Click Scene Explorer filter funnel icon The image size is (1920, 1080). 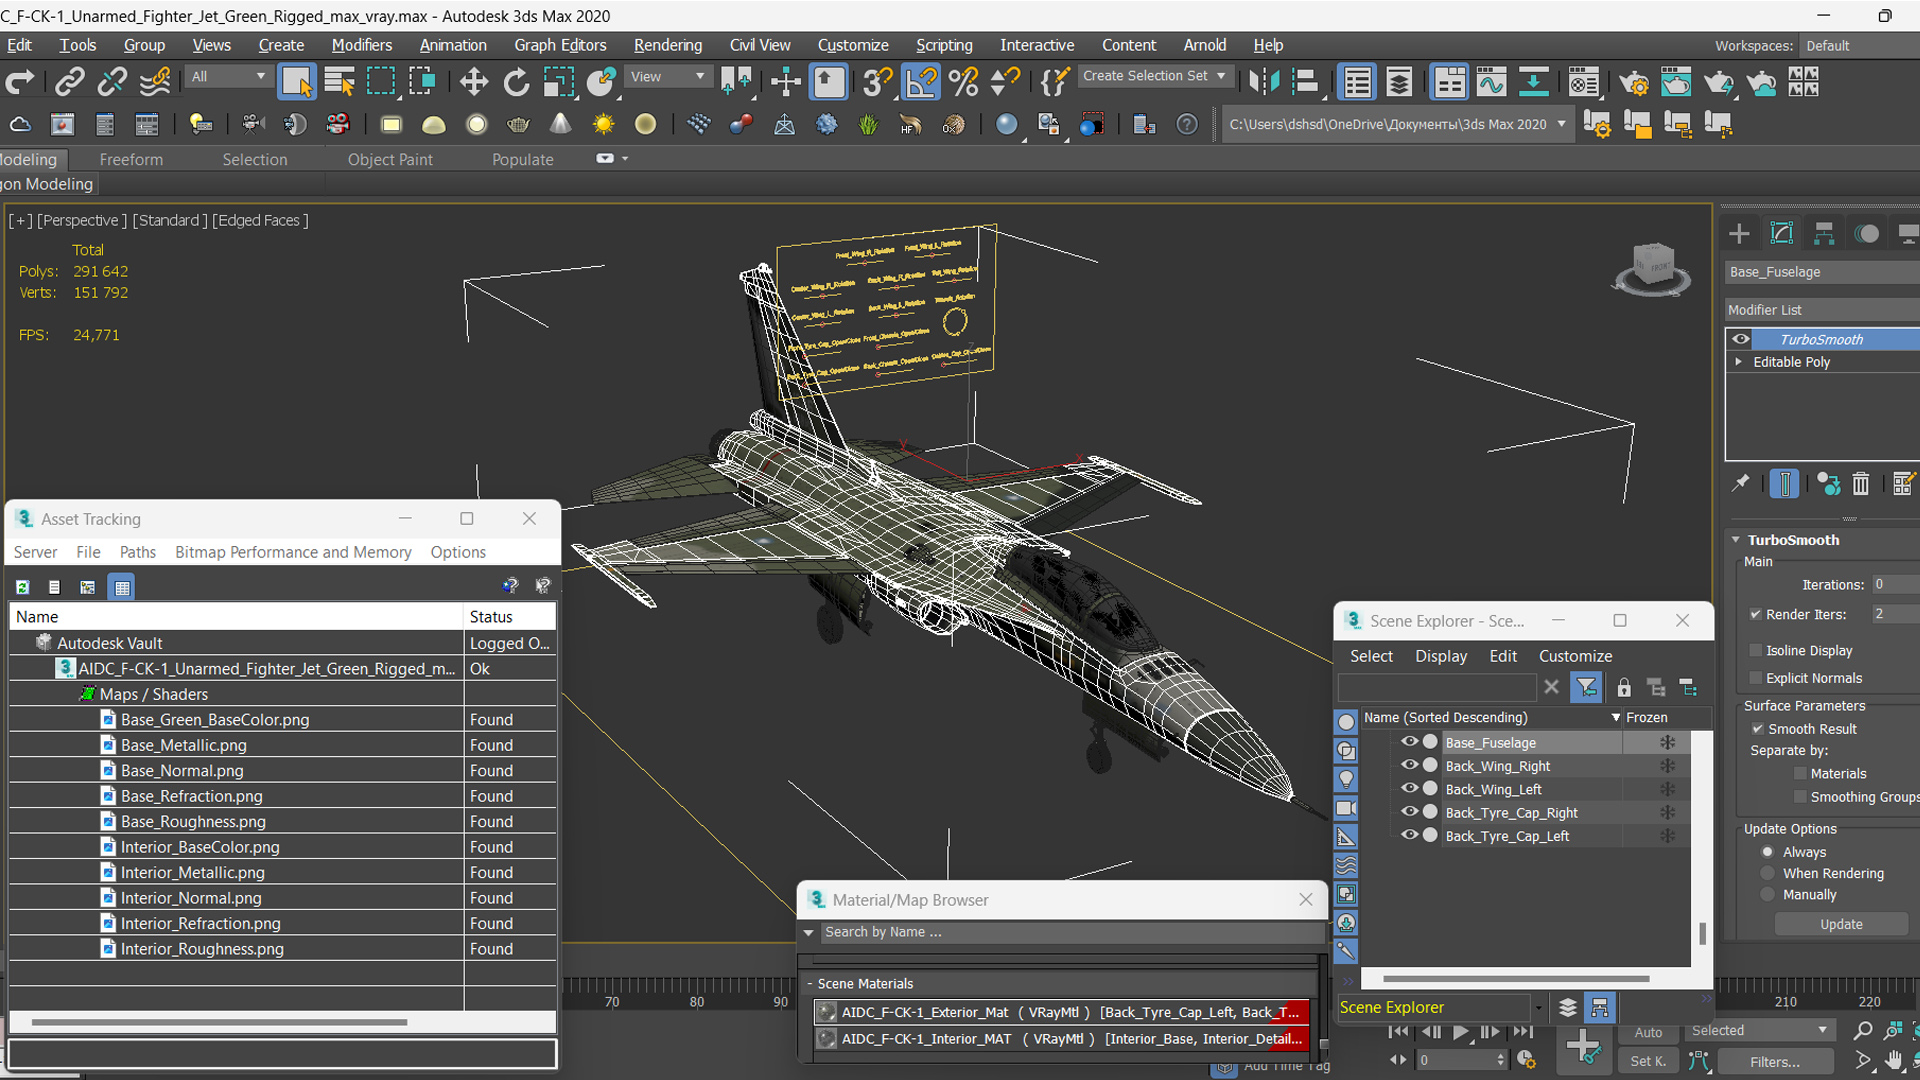(1587, 687)
